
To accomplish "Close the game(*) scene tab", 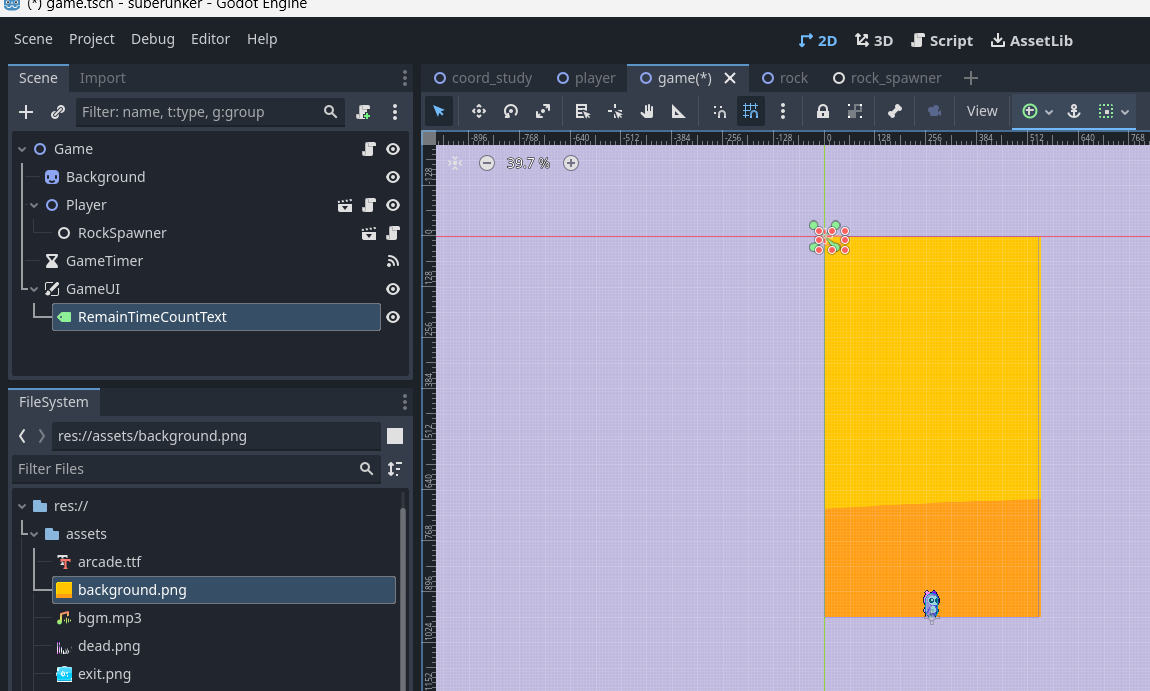I will tap(730, 78).
